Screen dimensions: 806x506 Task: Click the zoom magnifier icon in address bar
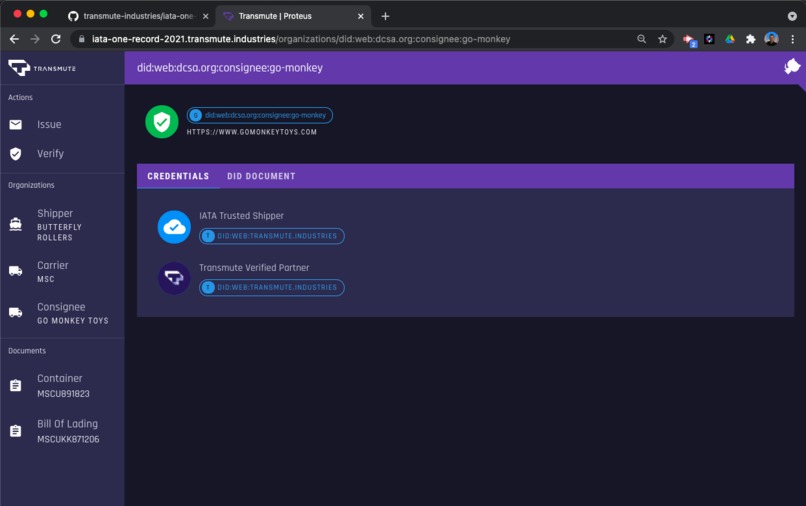[x=642, y=39]
